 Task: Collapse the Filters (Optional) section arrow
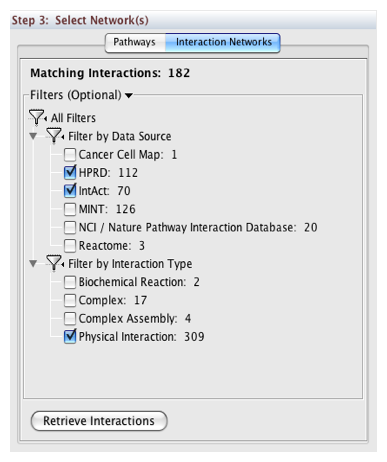pos(129,96)
